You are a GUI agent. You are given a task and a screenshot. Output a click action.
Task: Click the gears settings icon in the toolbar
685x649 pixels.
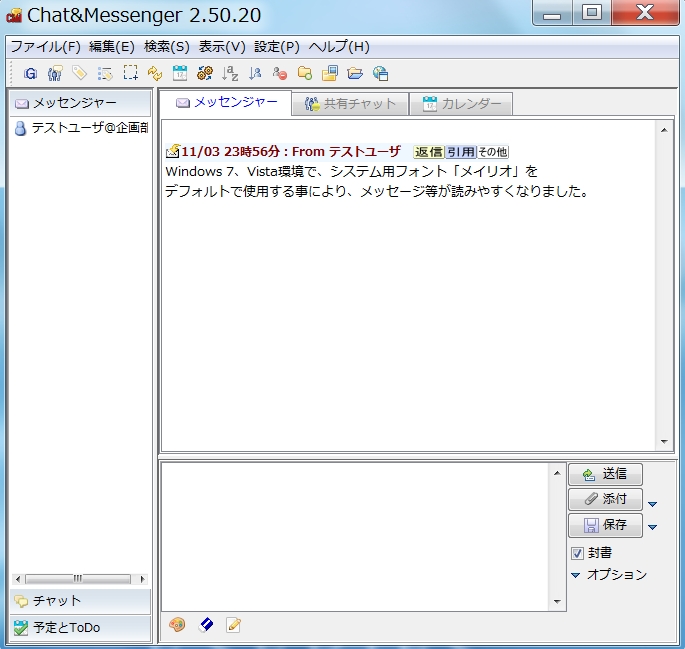[205, 73]
